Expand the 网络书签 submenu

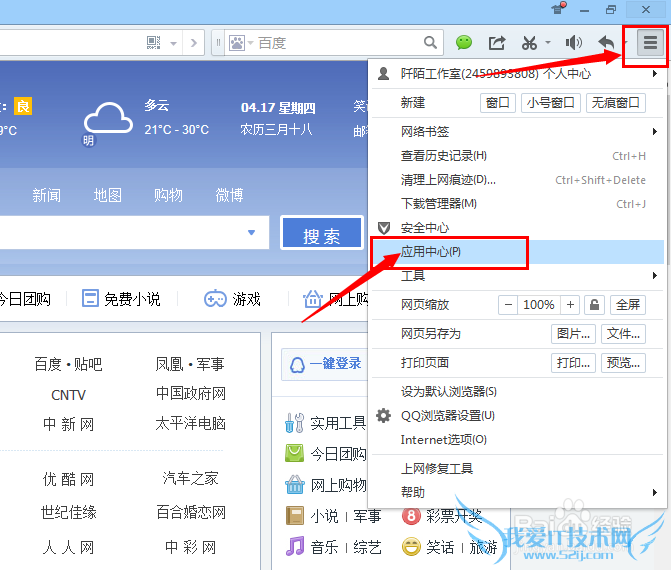point(655,131)
